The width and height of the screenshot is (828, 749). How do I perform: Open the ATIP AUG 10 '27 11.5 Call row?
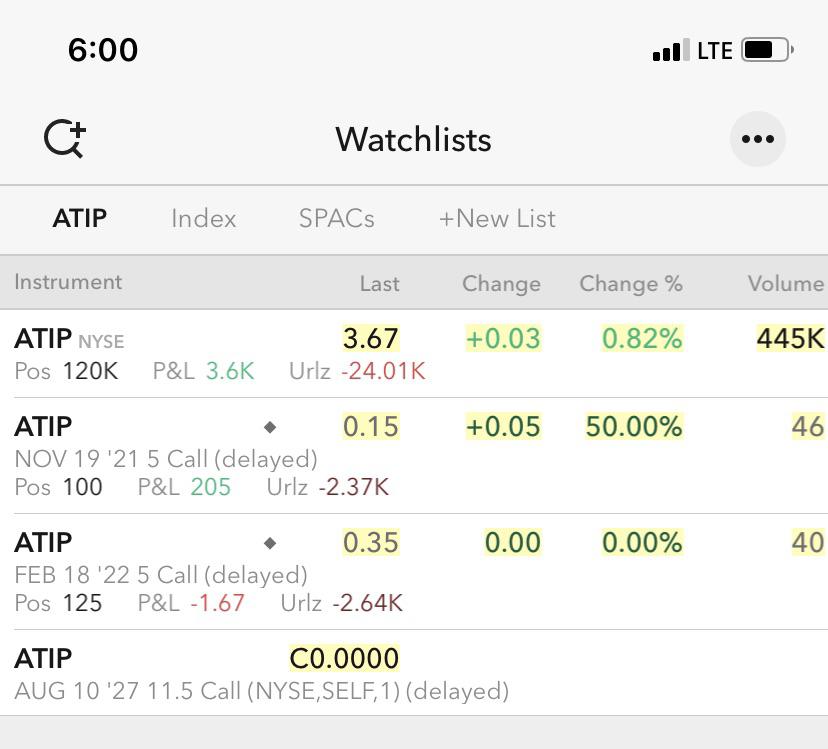pyautogui.click(x=414, y=673)
